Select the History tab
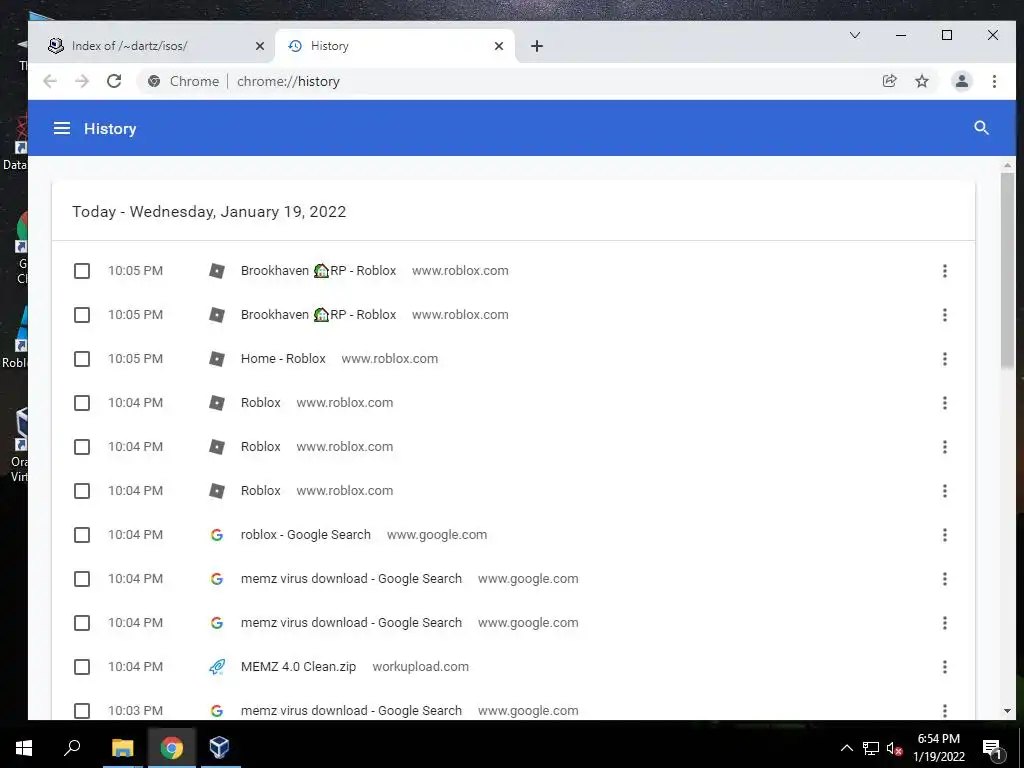Image resolution: width=1024 pixels, height=768 pixels. (x=394, y=46)
